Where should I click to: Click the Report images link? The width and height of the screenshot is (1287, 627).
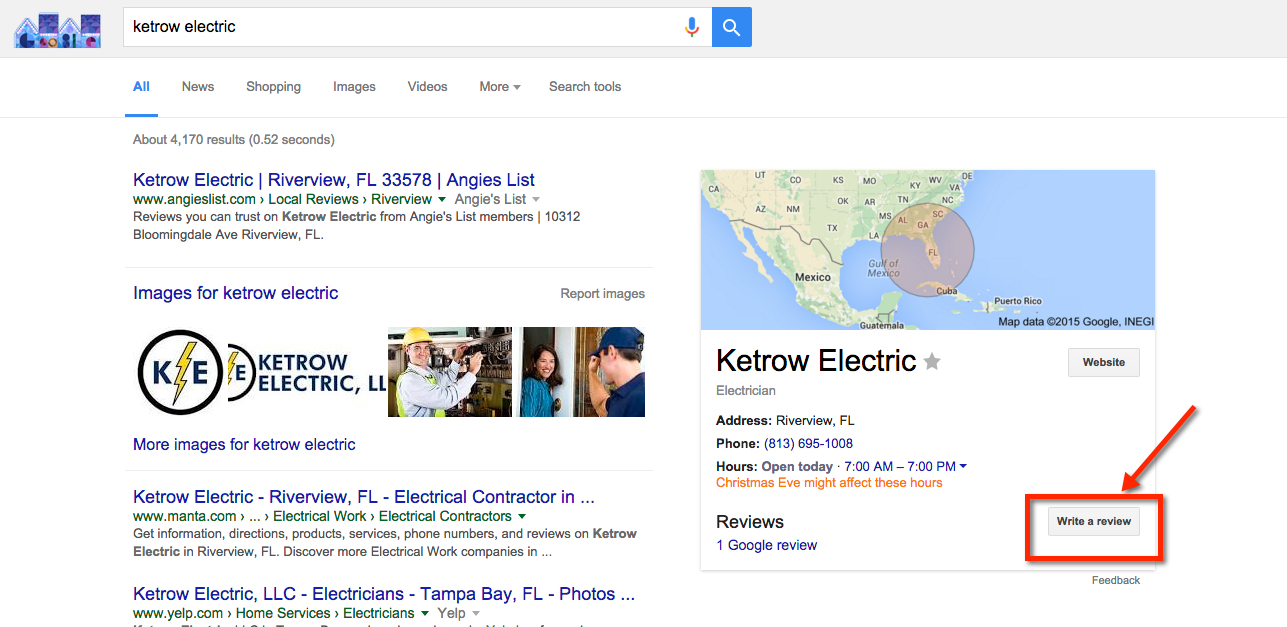[602, 294]
